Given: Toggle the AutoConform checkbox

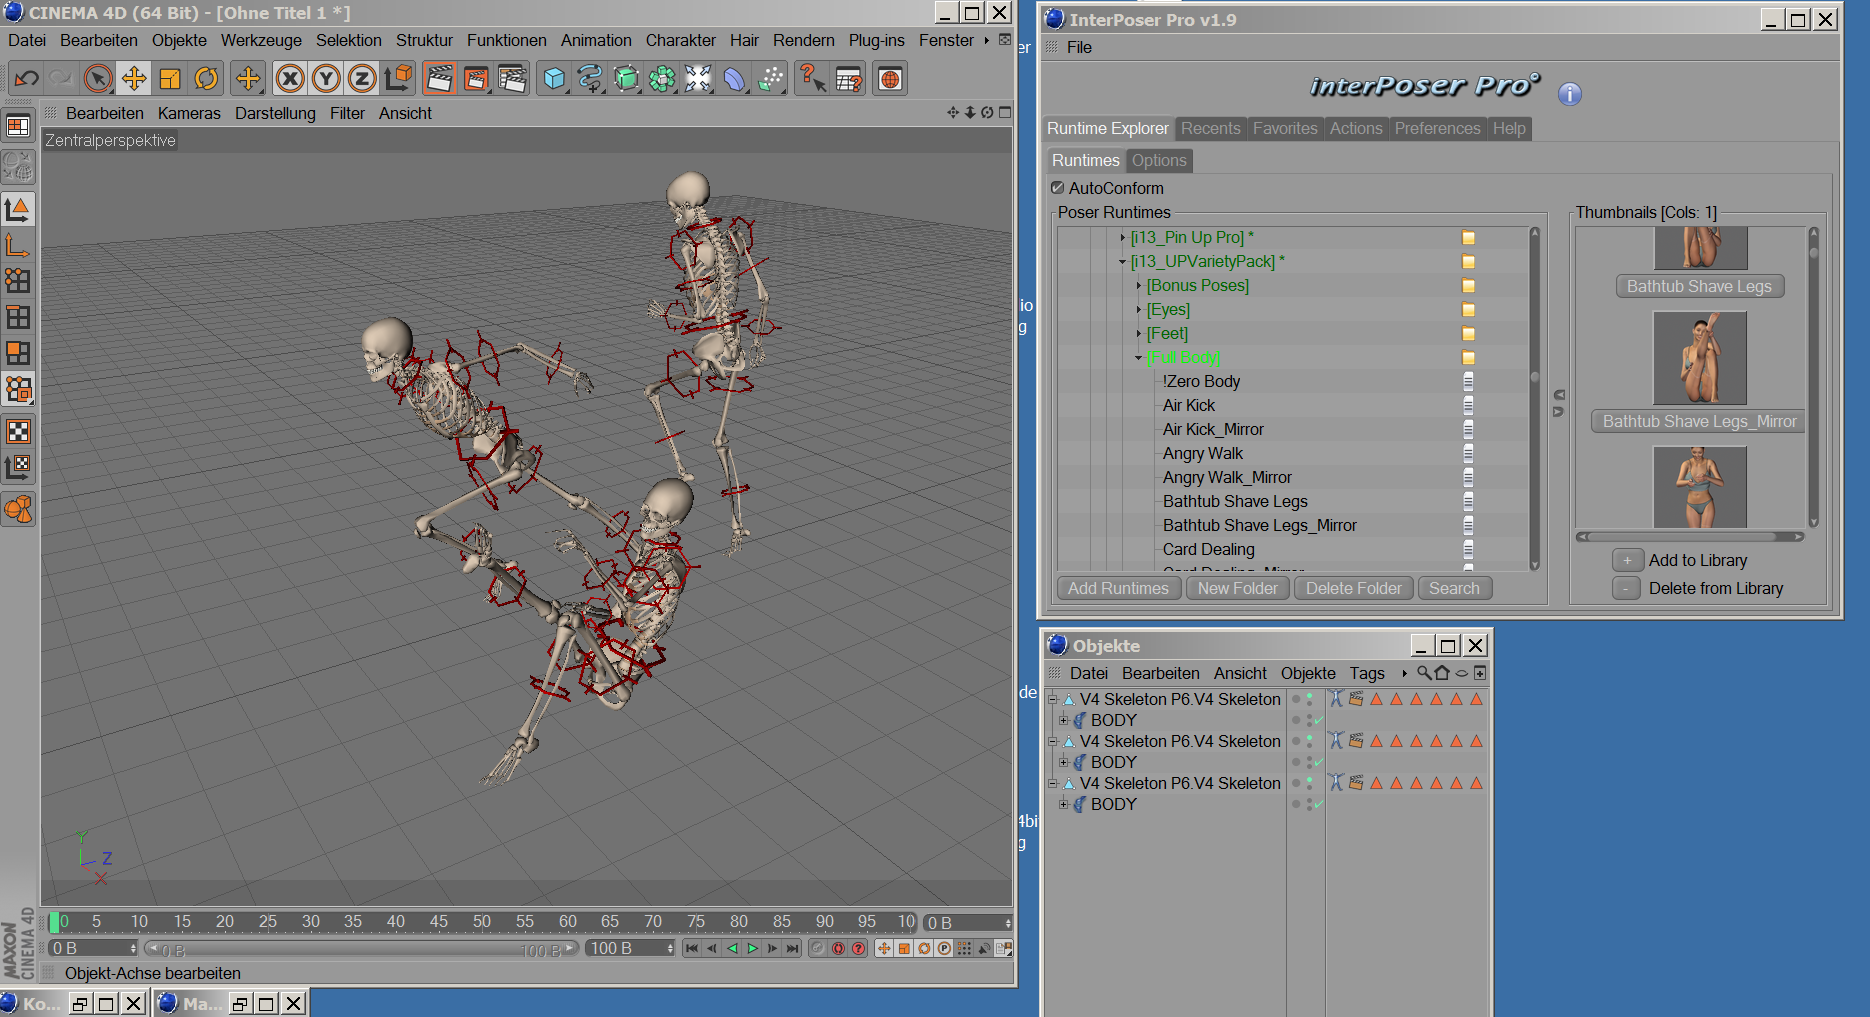Looking at the screenshot, I should [1058, 188].
